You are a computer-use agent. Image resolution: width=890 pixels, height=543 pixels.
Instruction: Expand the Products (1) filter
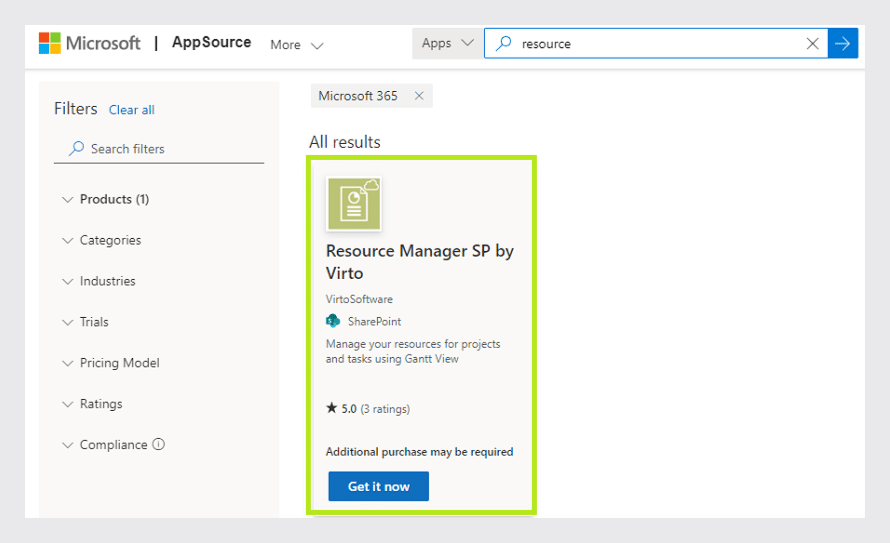pos(105,199)
